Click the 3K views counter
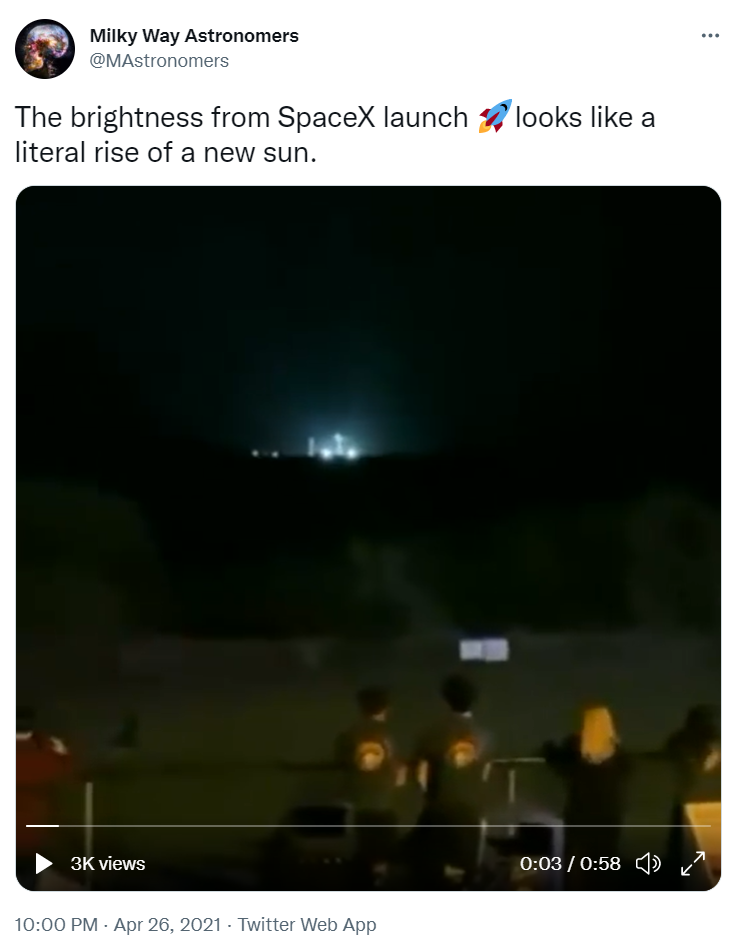The width and height of the screenshot is (737, 951). (x=108, y=864)
